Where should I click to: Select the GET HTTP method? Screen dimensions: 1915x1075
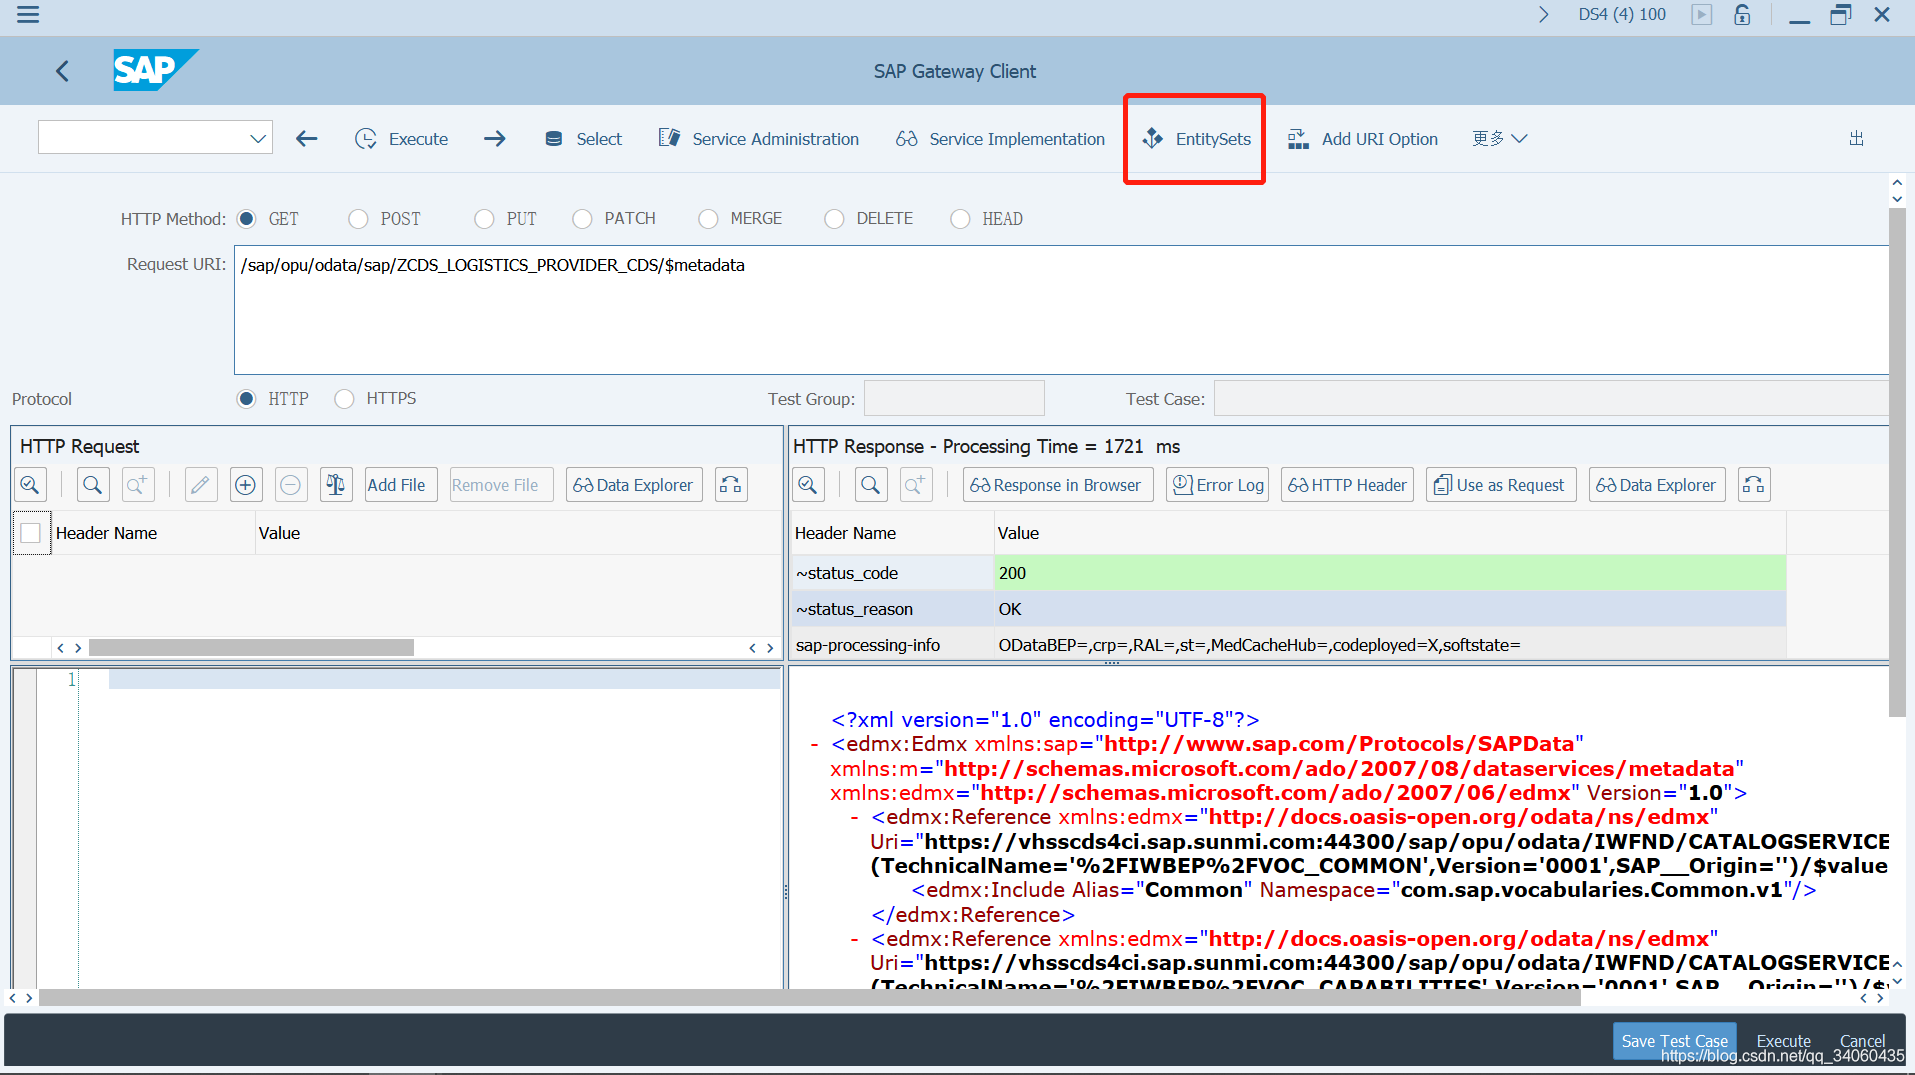tap(247, 219)
